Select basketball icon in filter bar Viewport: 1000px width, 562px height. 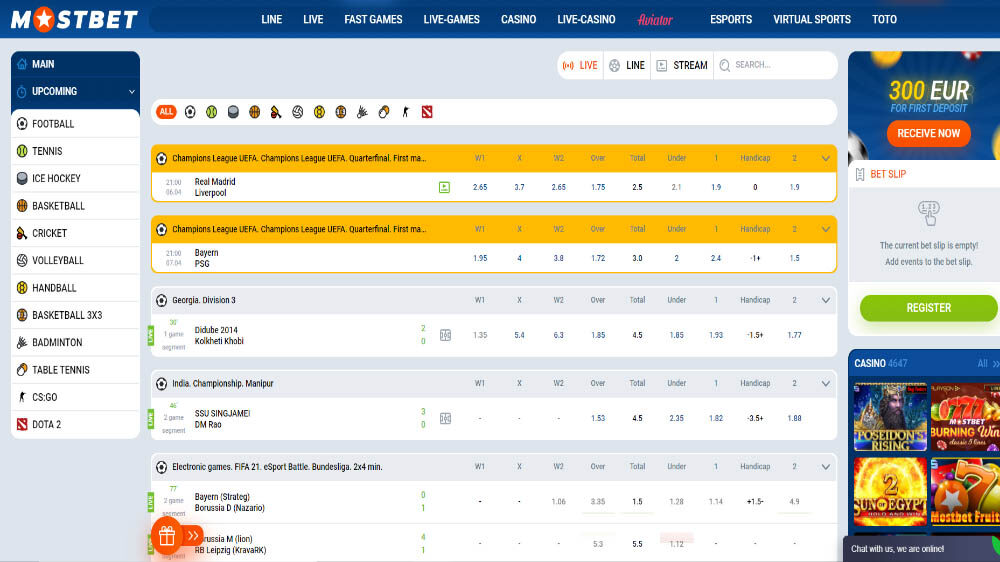coord(254,112)
